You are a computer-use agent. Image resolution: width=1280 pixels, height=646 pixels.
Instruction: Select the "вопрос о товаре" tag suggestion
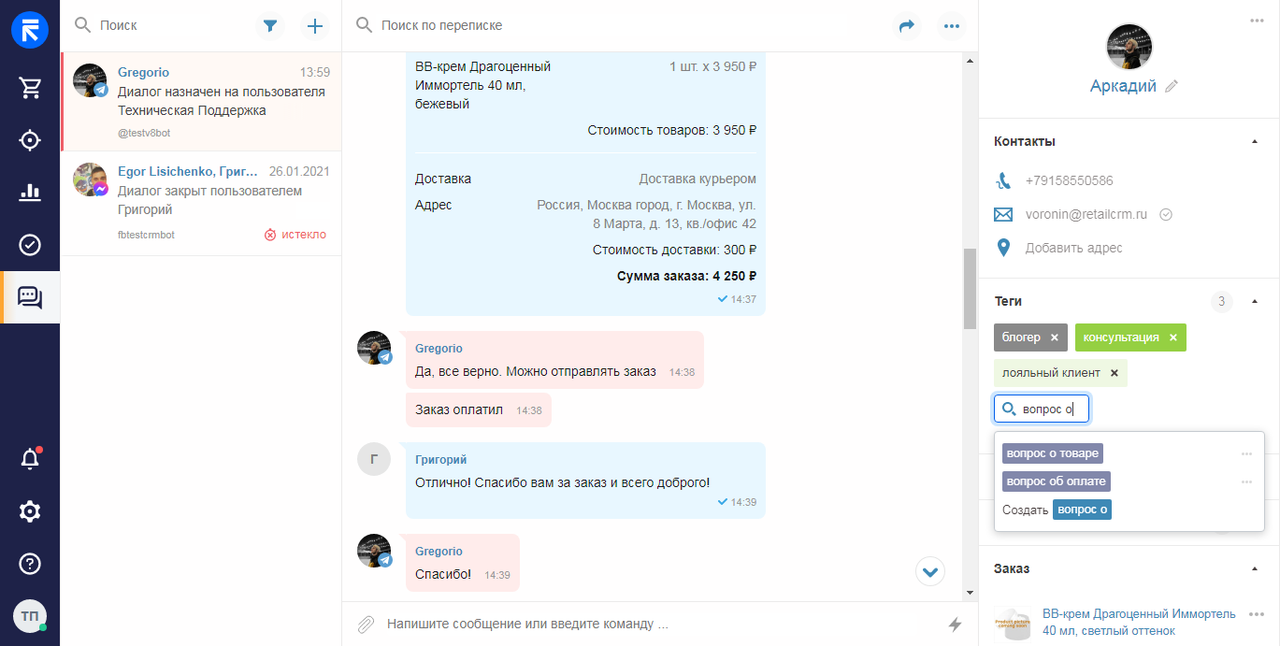tap(1052, 454)
